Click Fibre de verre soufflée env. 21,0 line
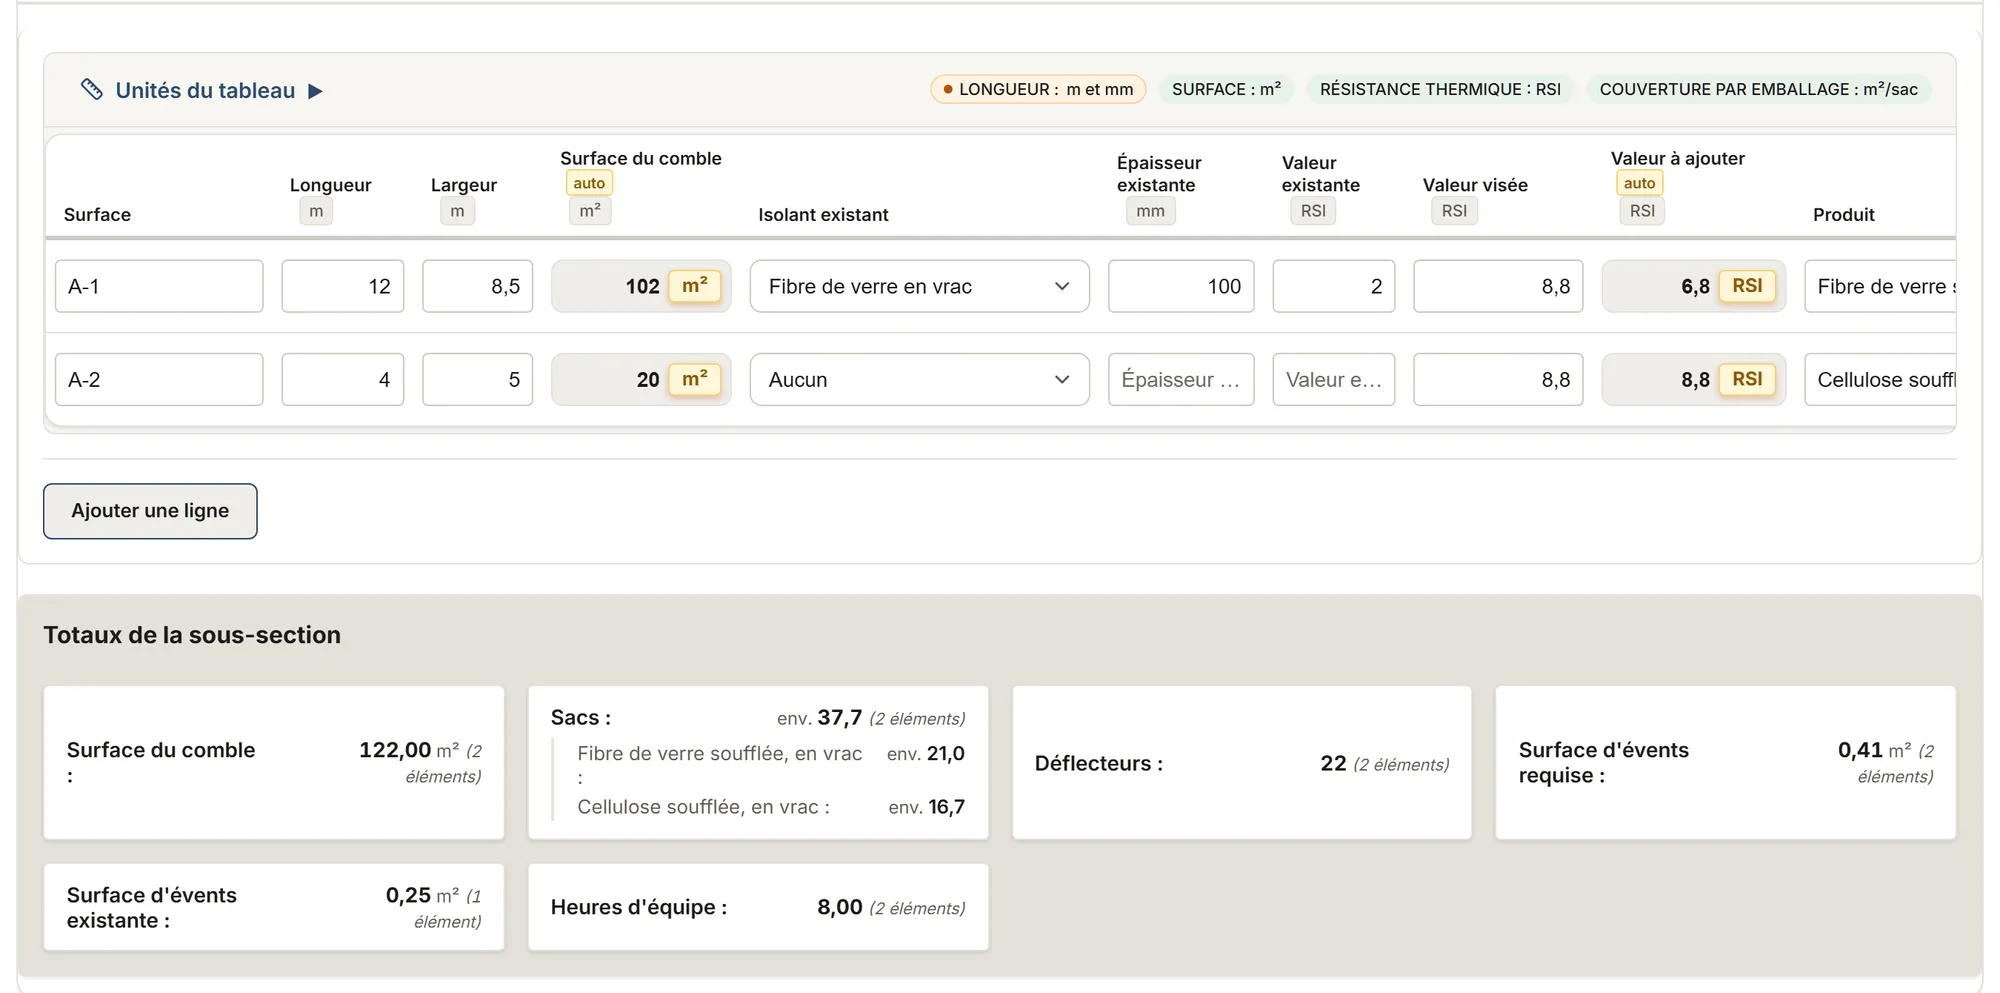 coord(770,765)
